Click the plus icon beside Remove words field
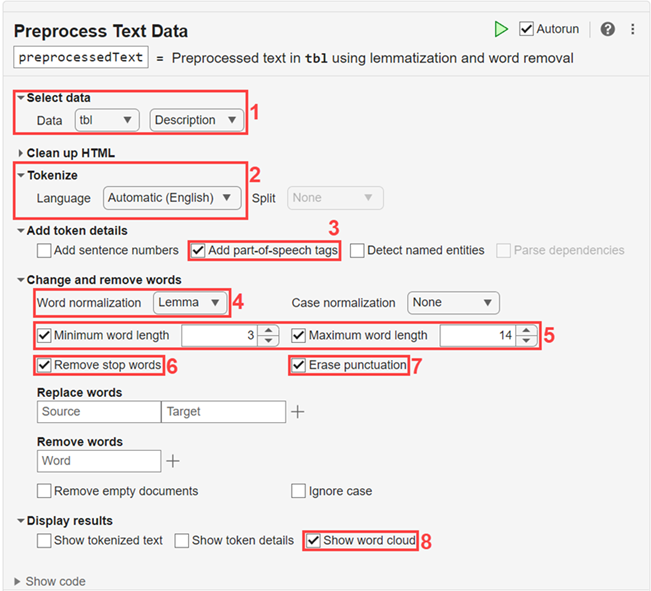Screen dimensions: 651x591 172,461
